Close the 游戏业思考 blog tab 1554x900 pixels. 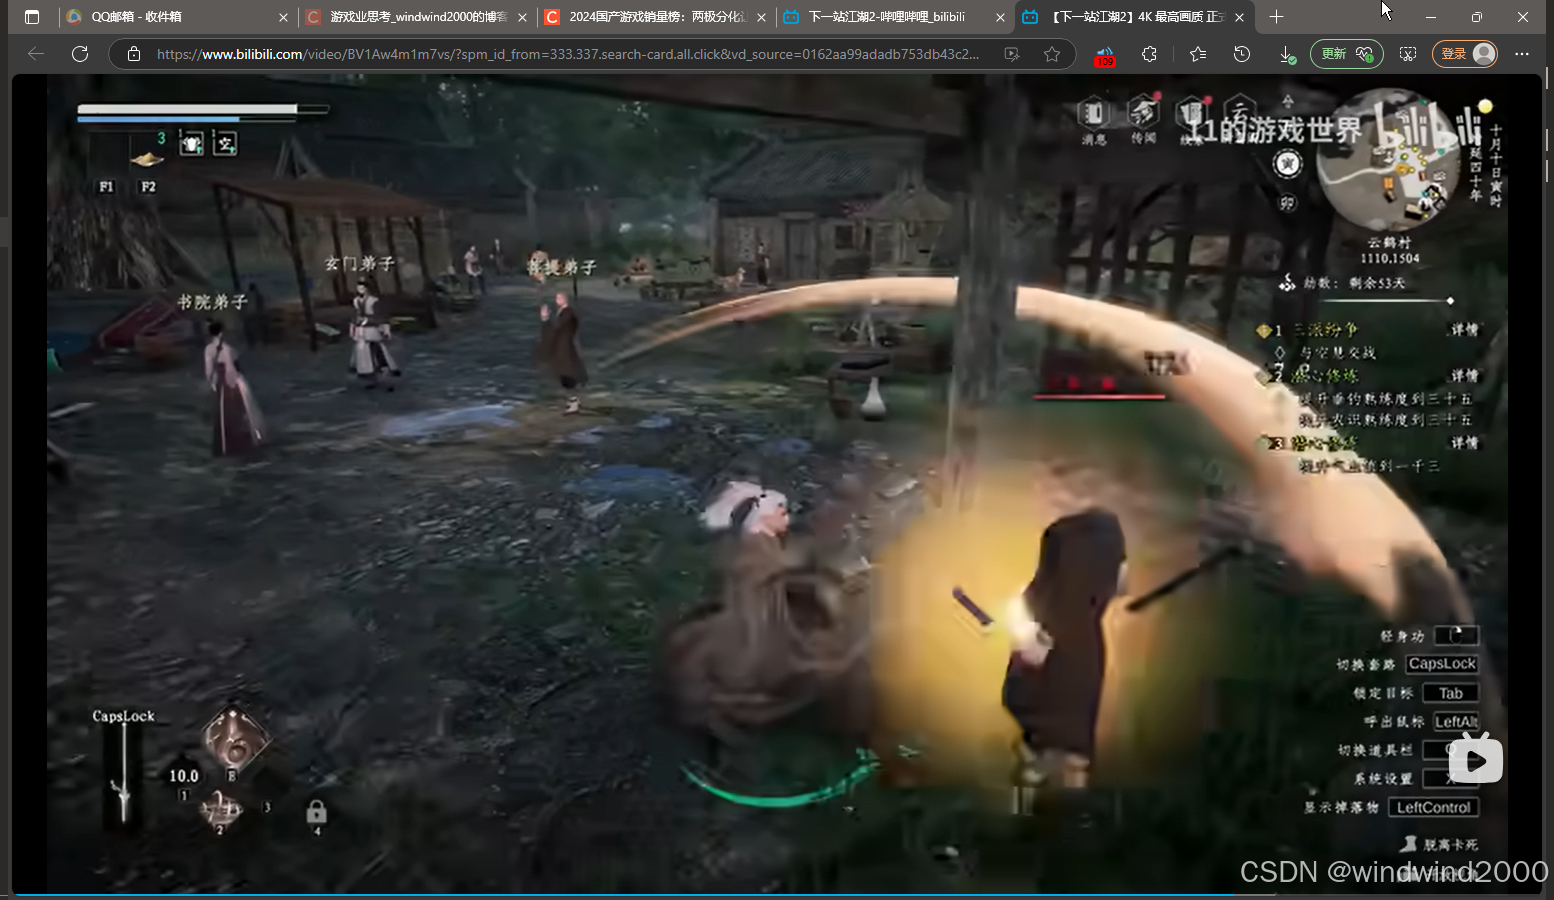[x=522, y=17]
